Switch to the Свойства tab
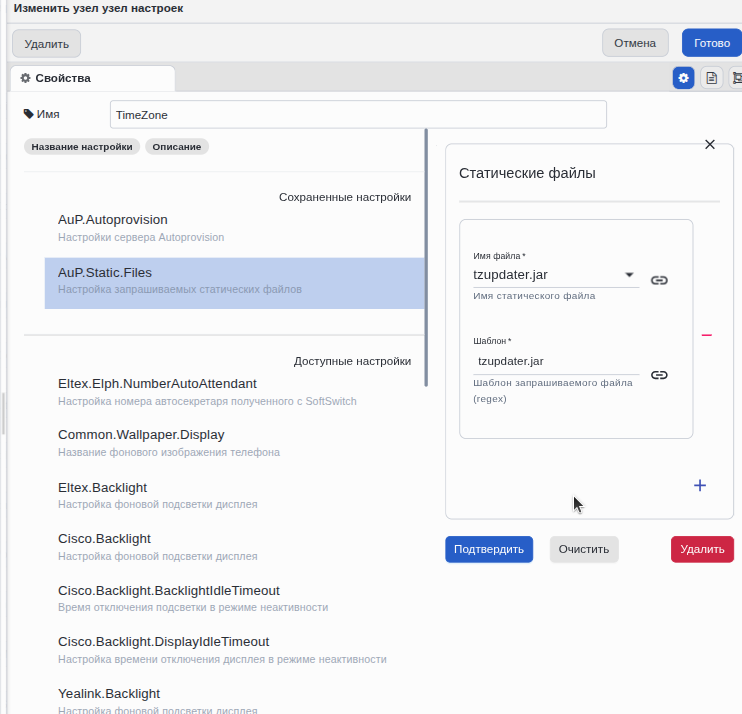 pyautogui.click(x=93, y=79)
